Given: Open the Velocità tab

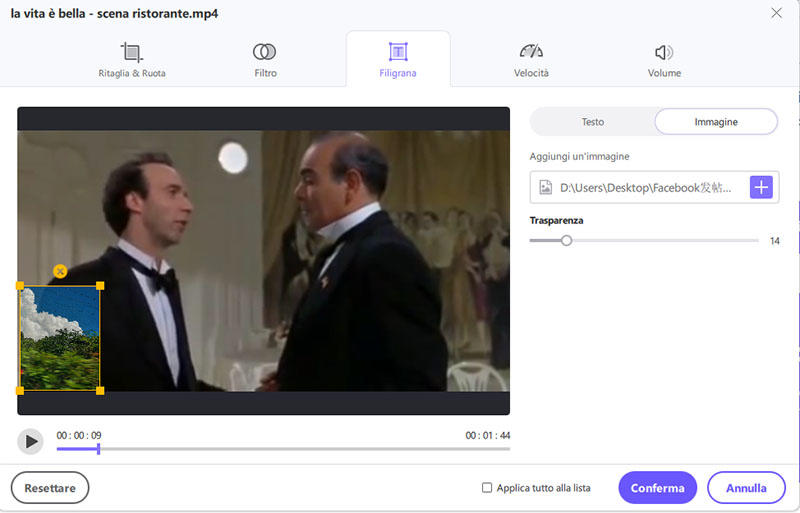Looking at the screenshot, I should 531,60.
